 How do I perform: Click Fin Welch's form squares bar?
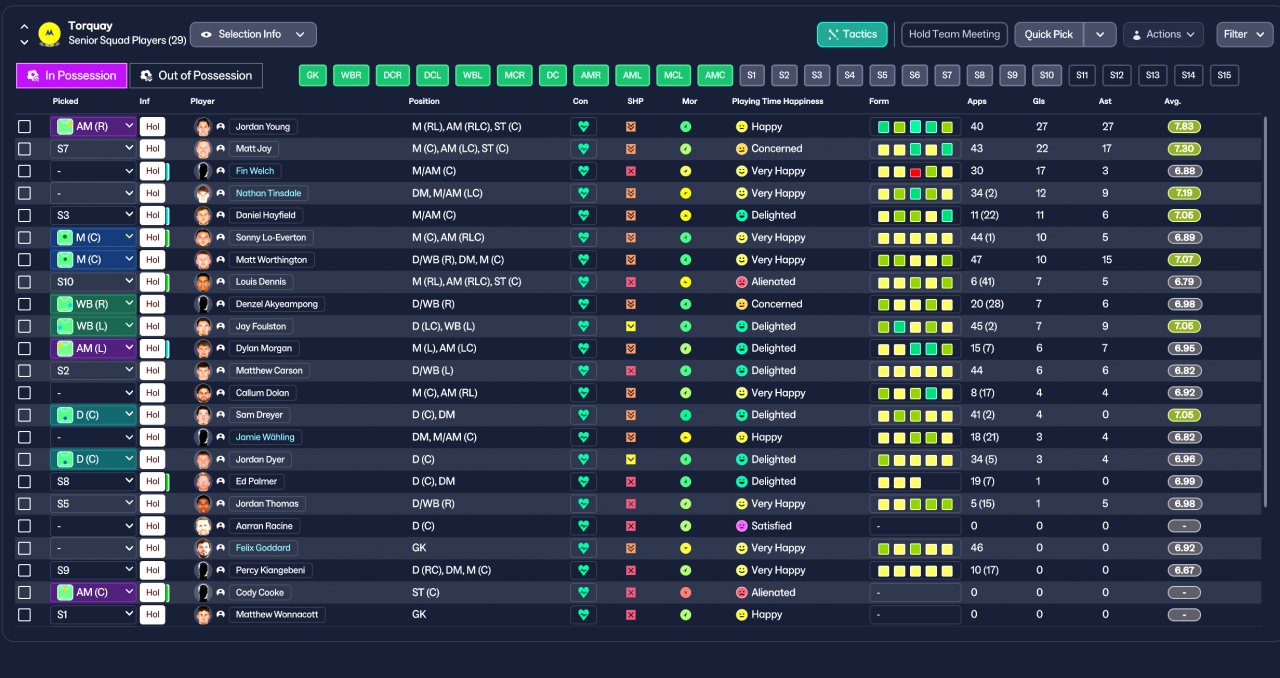tap(915, 171)
